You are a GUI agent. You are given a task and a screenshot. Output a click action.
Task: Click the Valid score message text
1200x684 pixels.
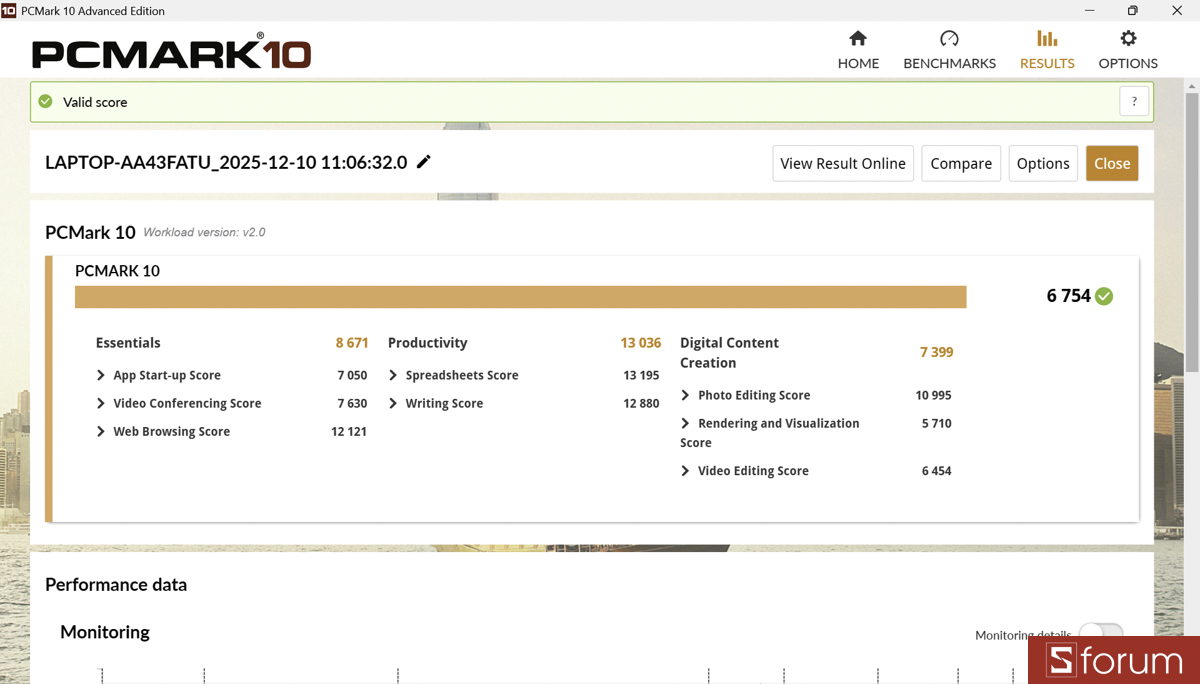tap(95, 102)
